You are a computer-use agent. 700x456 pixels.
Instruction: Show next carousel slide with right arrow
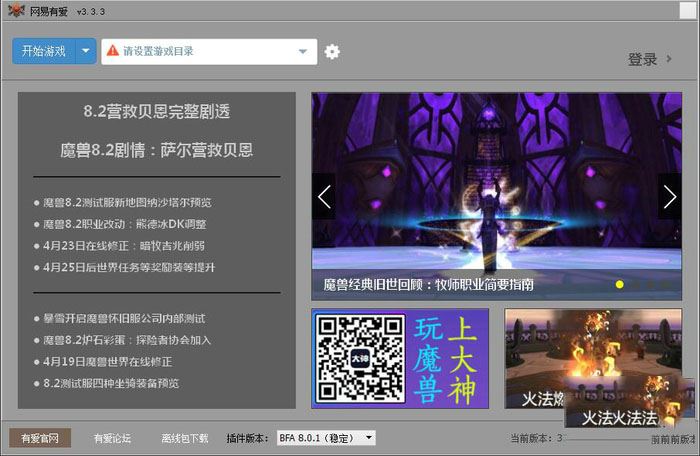point(670,197)
